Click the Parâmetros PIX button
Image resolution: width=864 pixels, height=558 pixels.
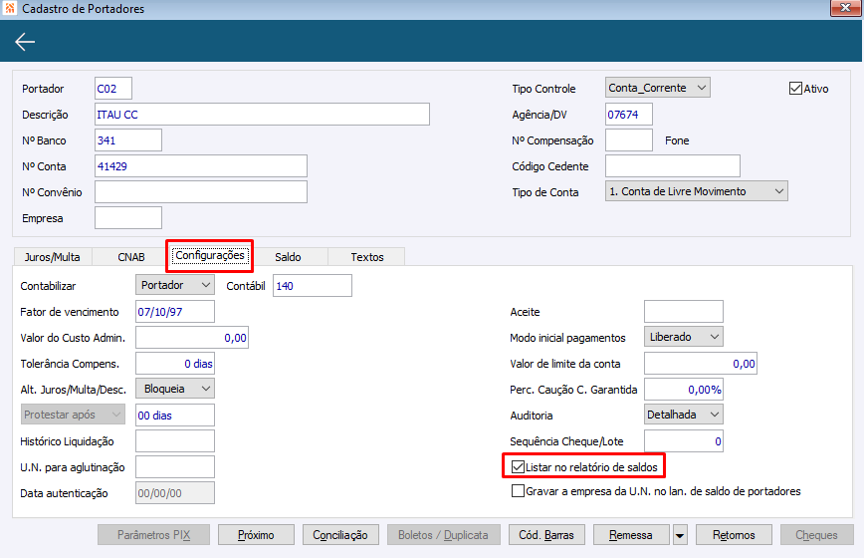tap(154, 535)
